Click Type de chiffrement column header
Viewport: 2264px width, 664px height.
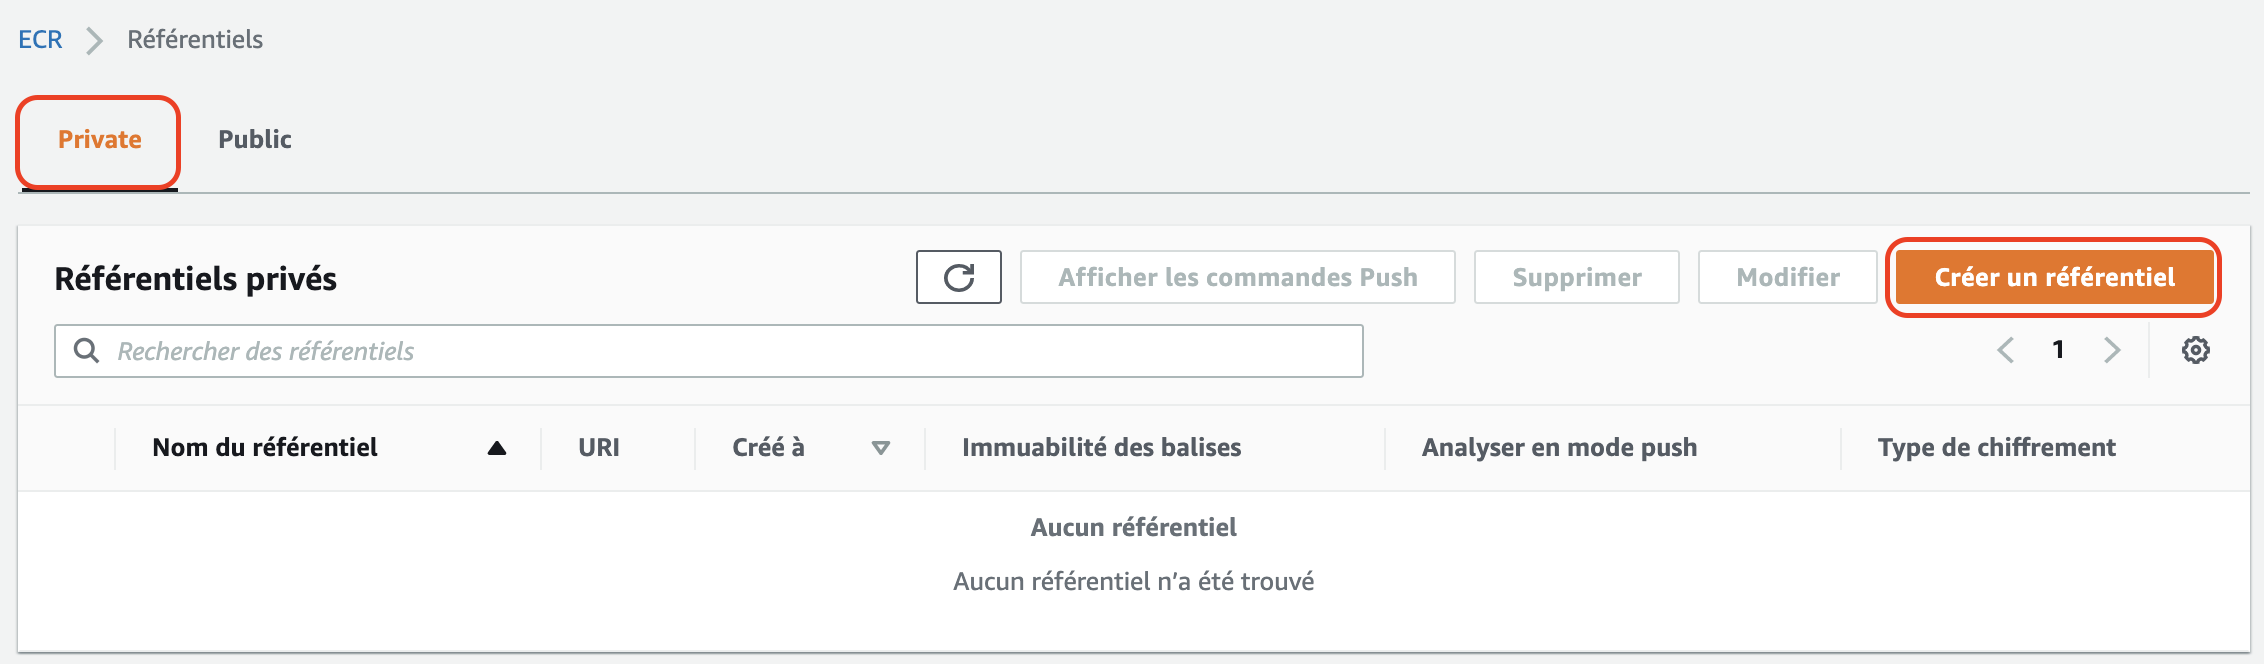pyautogui.click(x=1996, y=448)
